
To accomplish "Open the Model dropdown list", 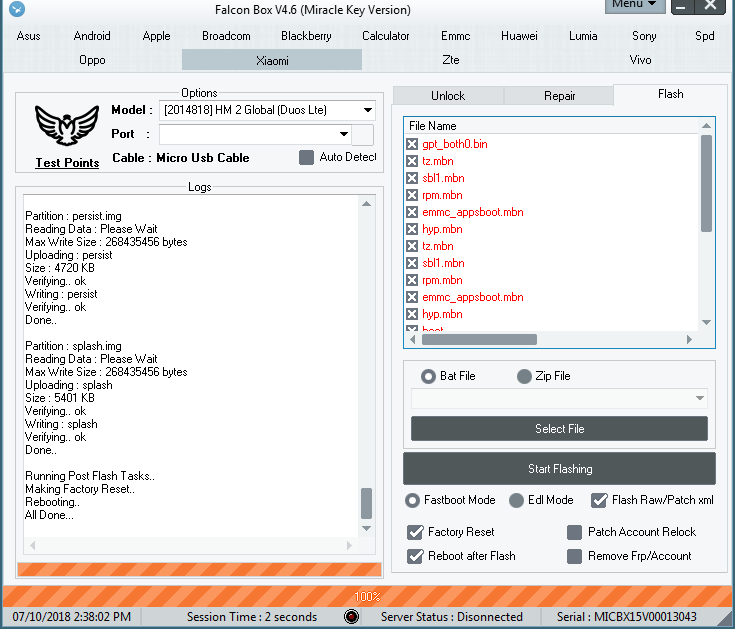I will [368, 110].
